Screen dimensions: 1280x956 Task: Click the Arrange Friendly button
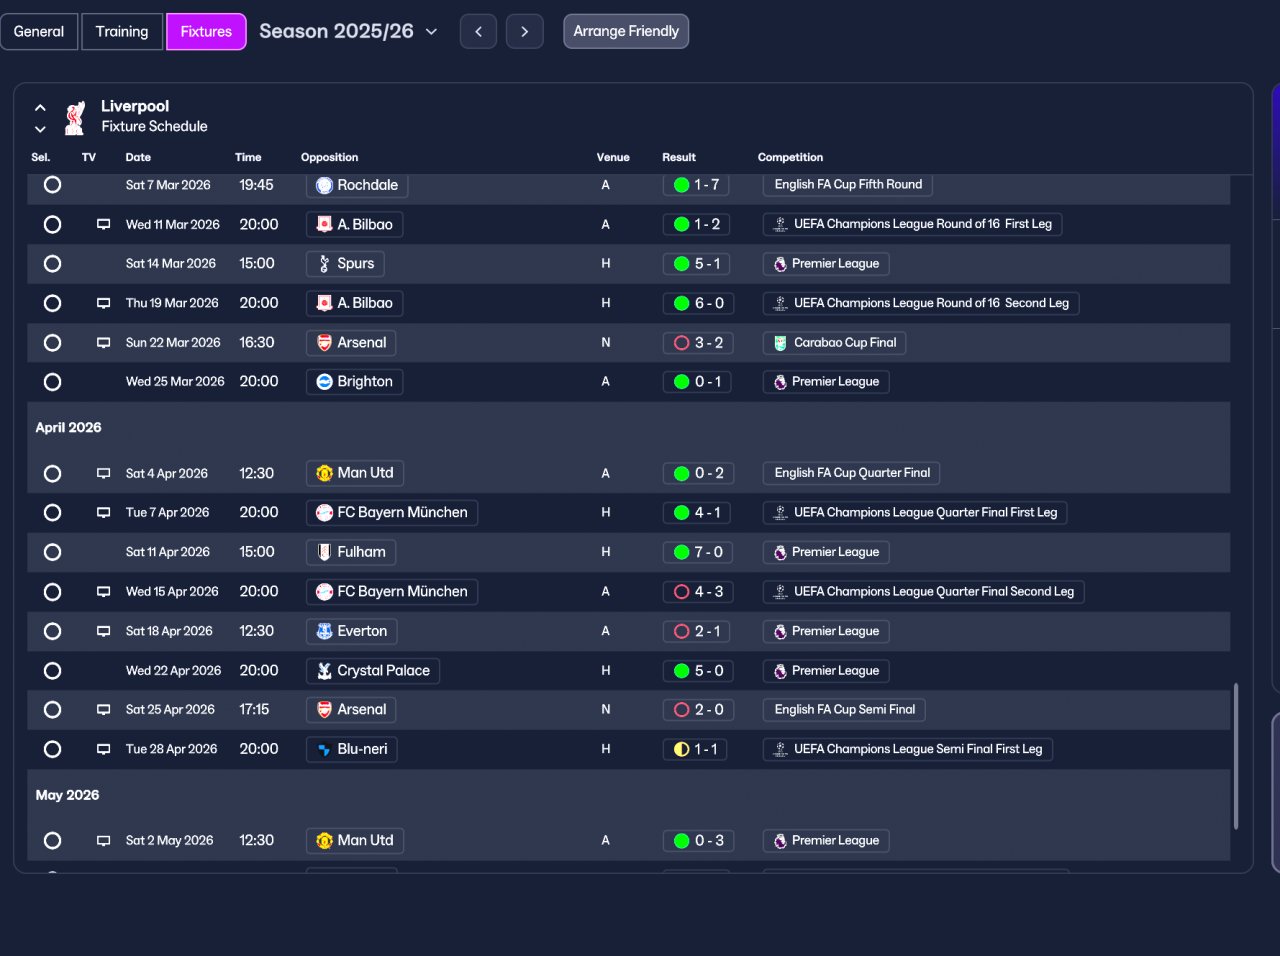click(626, 31)
